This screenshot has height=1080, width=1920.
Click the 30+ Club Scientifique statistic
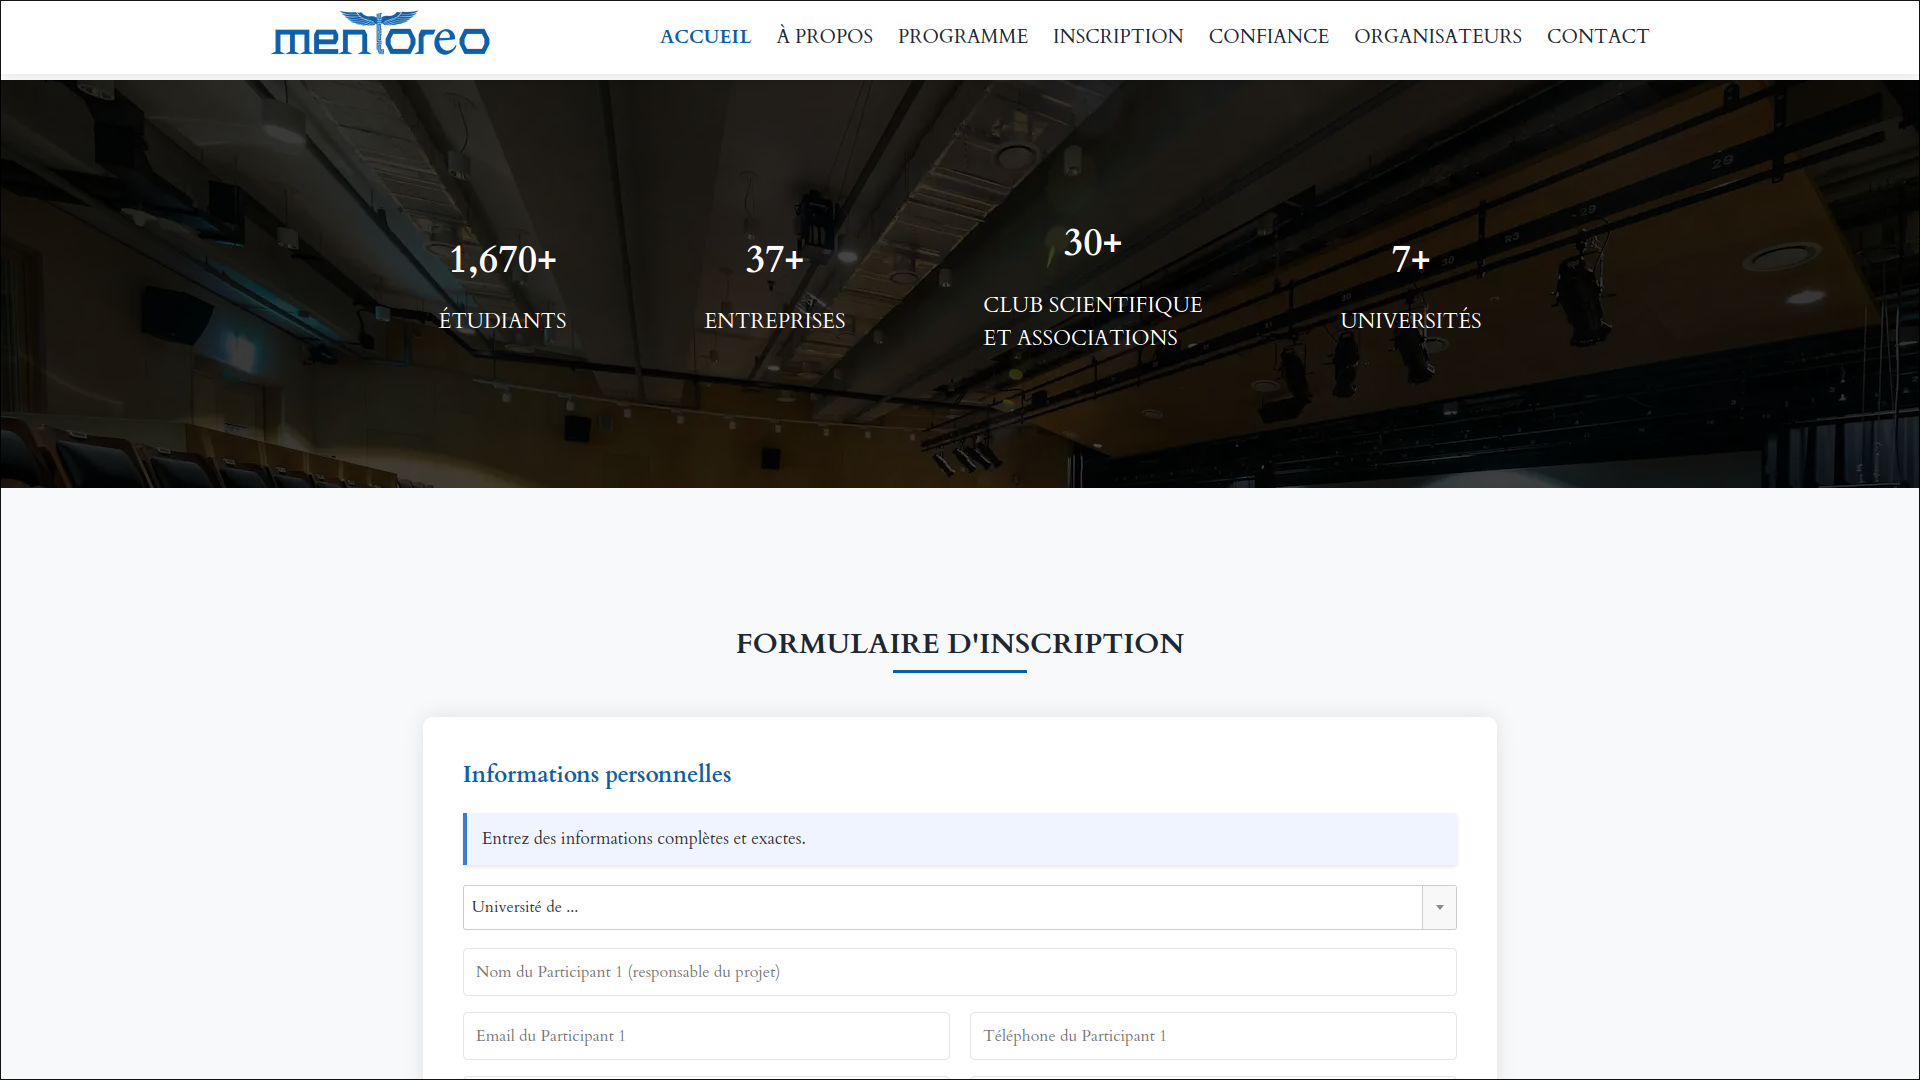[x=1092, y=243]
